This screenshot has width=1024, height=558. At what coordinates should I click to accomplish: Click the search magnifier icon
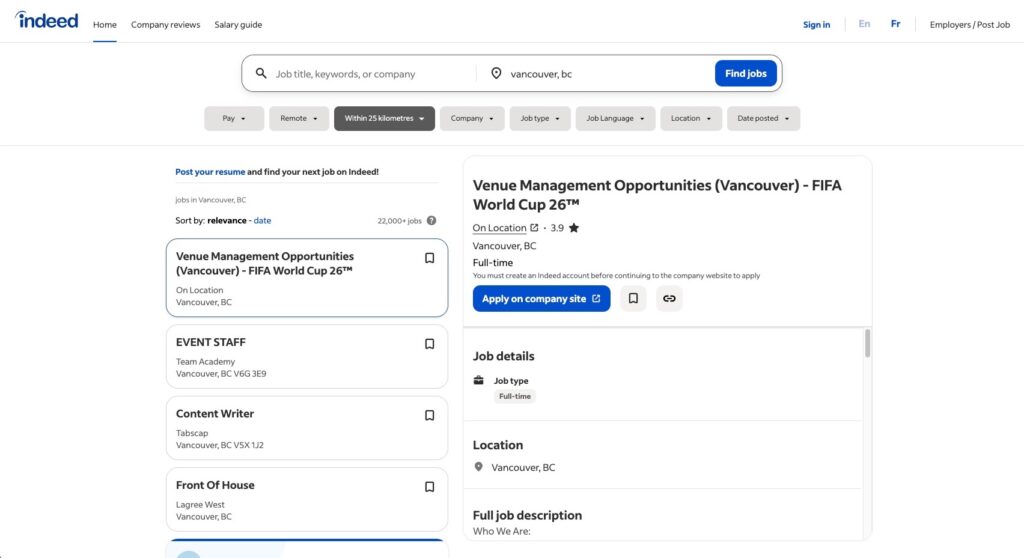(x=261, y=74)
